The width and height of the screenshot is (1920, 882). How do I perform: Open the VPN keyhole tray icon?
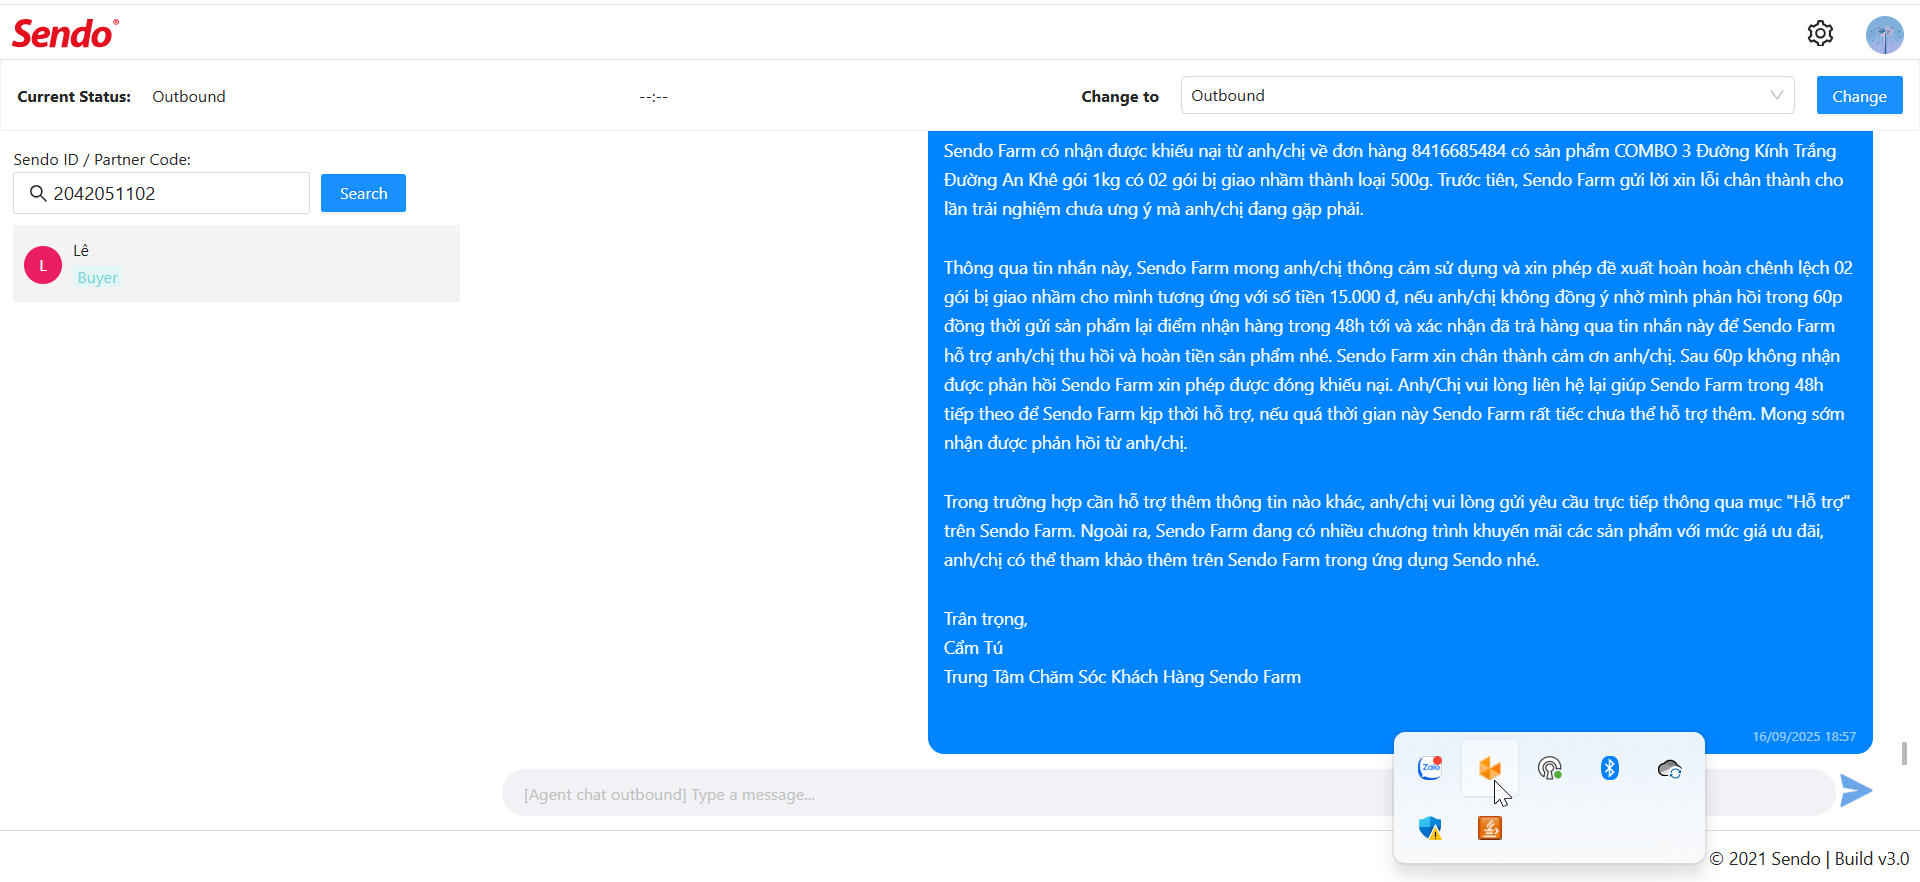tap(1550, 768)
